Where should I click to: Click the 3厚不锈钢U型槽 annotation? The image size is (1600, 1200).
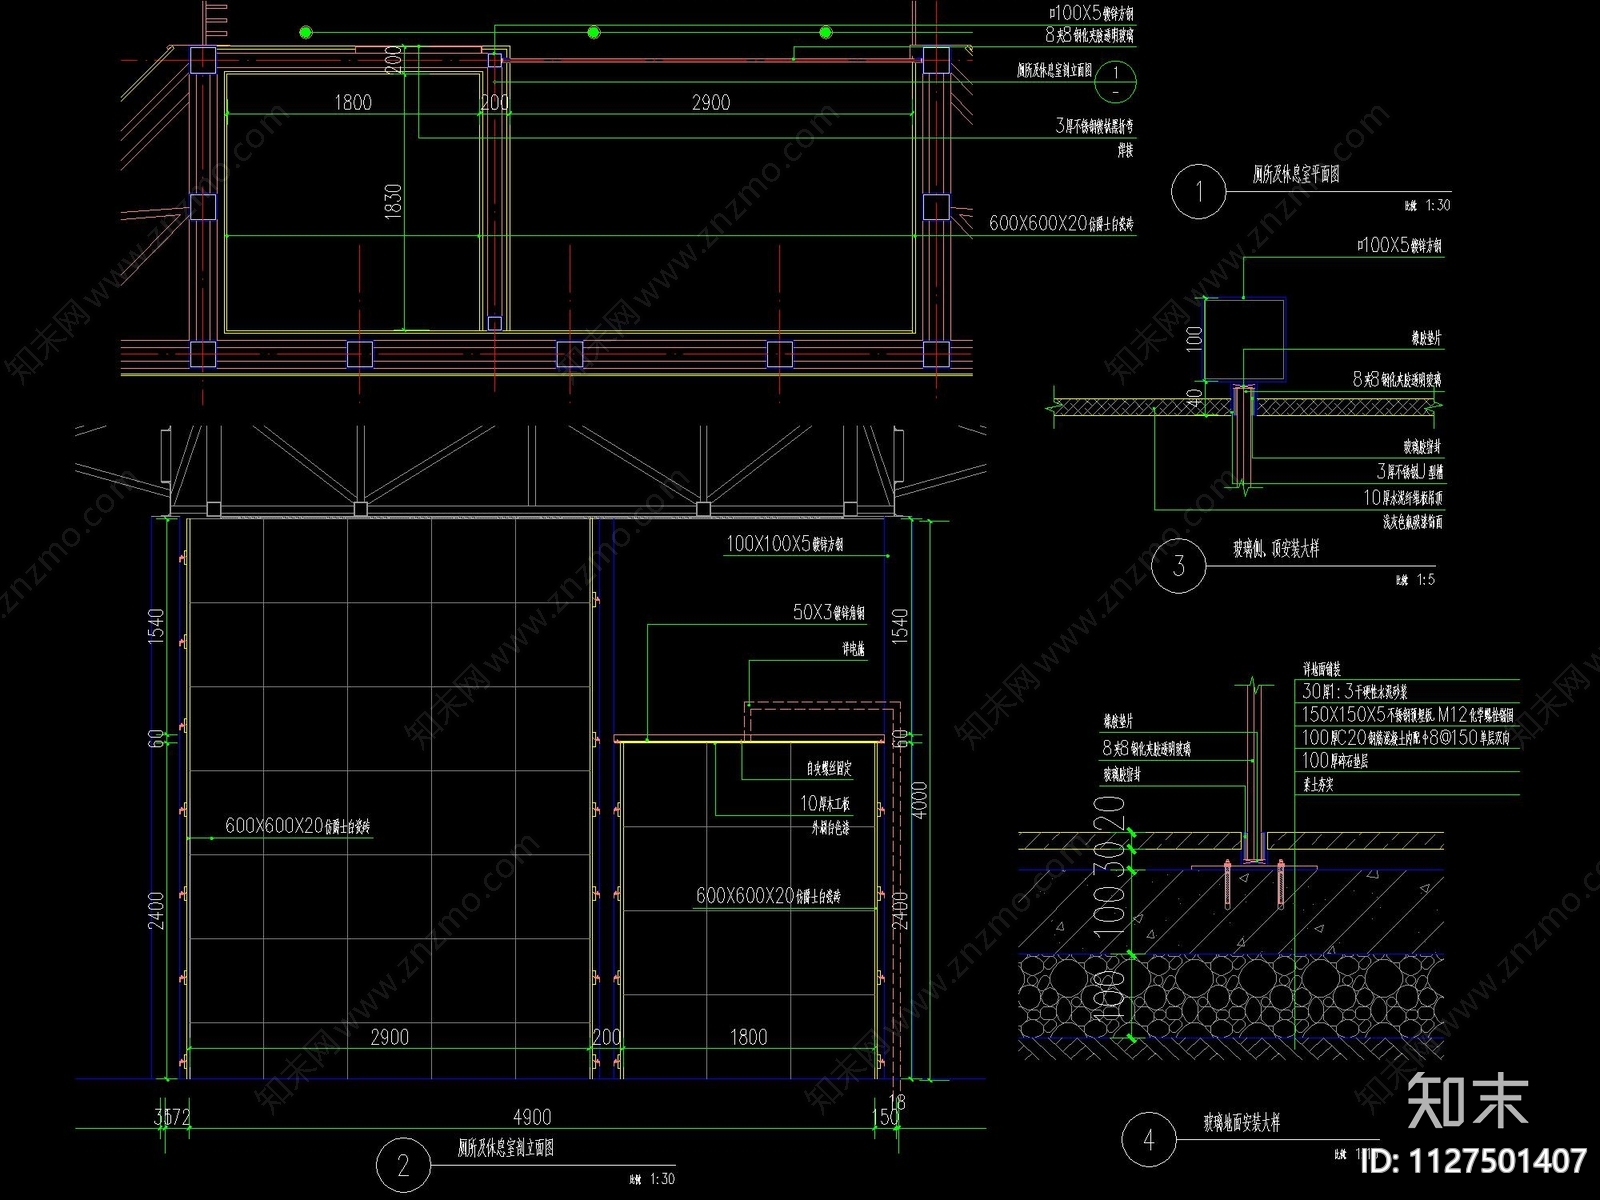point(1410,471)
